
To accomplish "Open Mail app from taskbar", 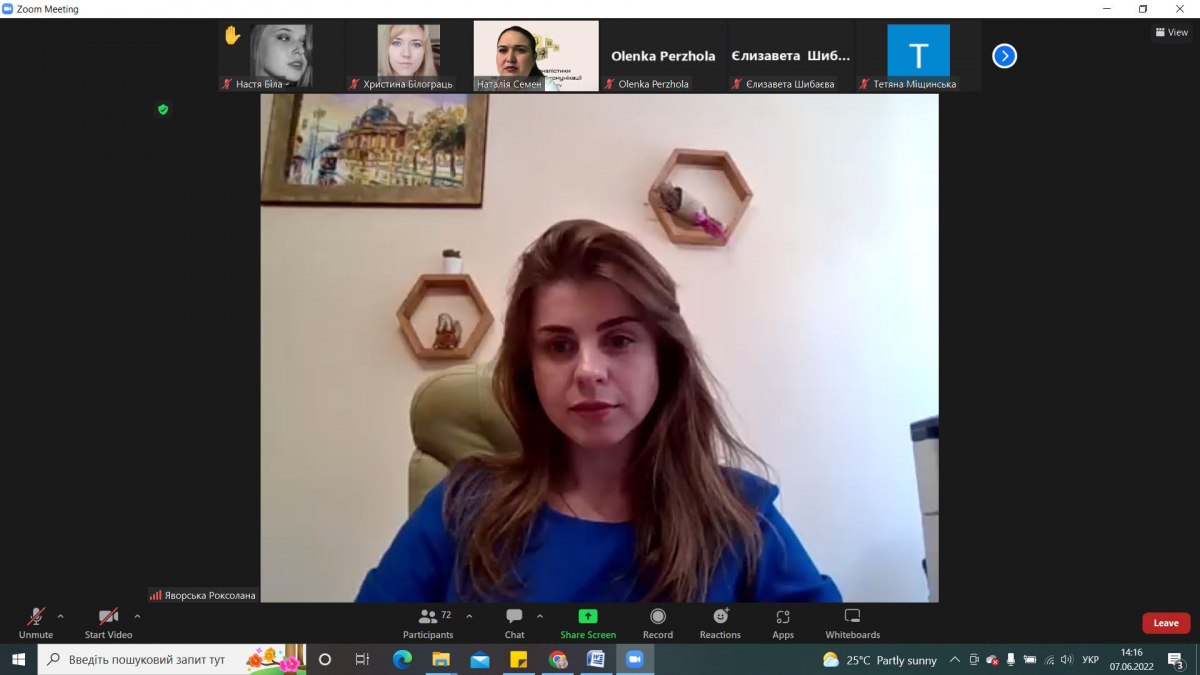I will tap(479, 660).
